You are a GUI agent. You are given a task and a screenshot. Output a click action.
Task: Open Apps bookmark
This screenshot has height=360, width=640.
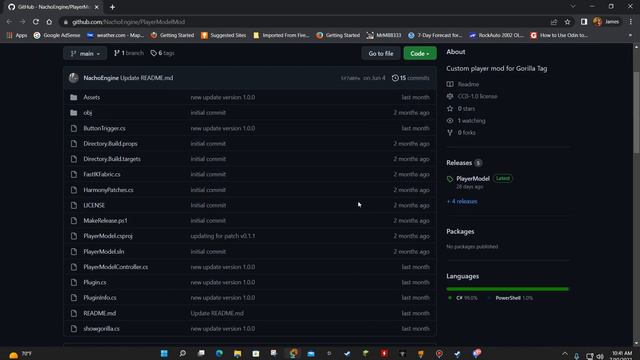coord(17,36)
